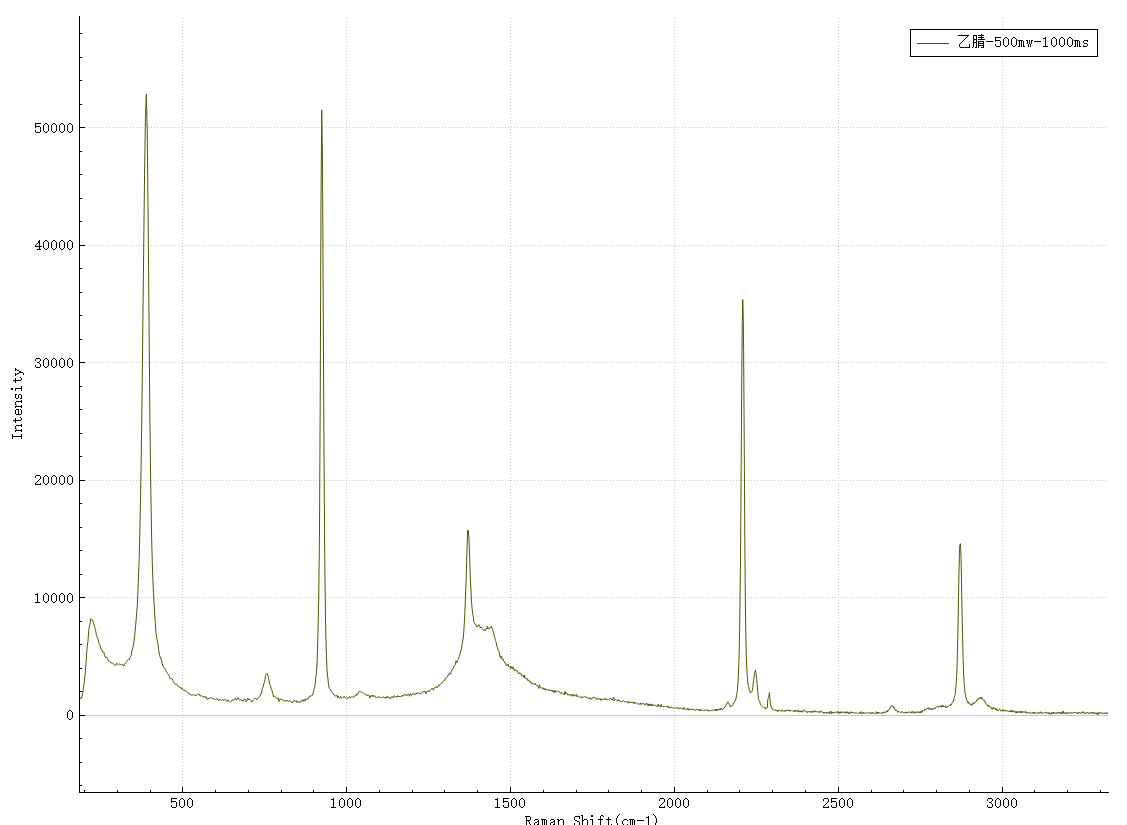Click the small peak near 750 cm-1
The image size is (1127, 825).
point(266,674)
